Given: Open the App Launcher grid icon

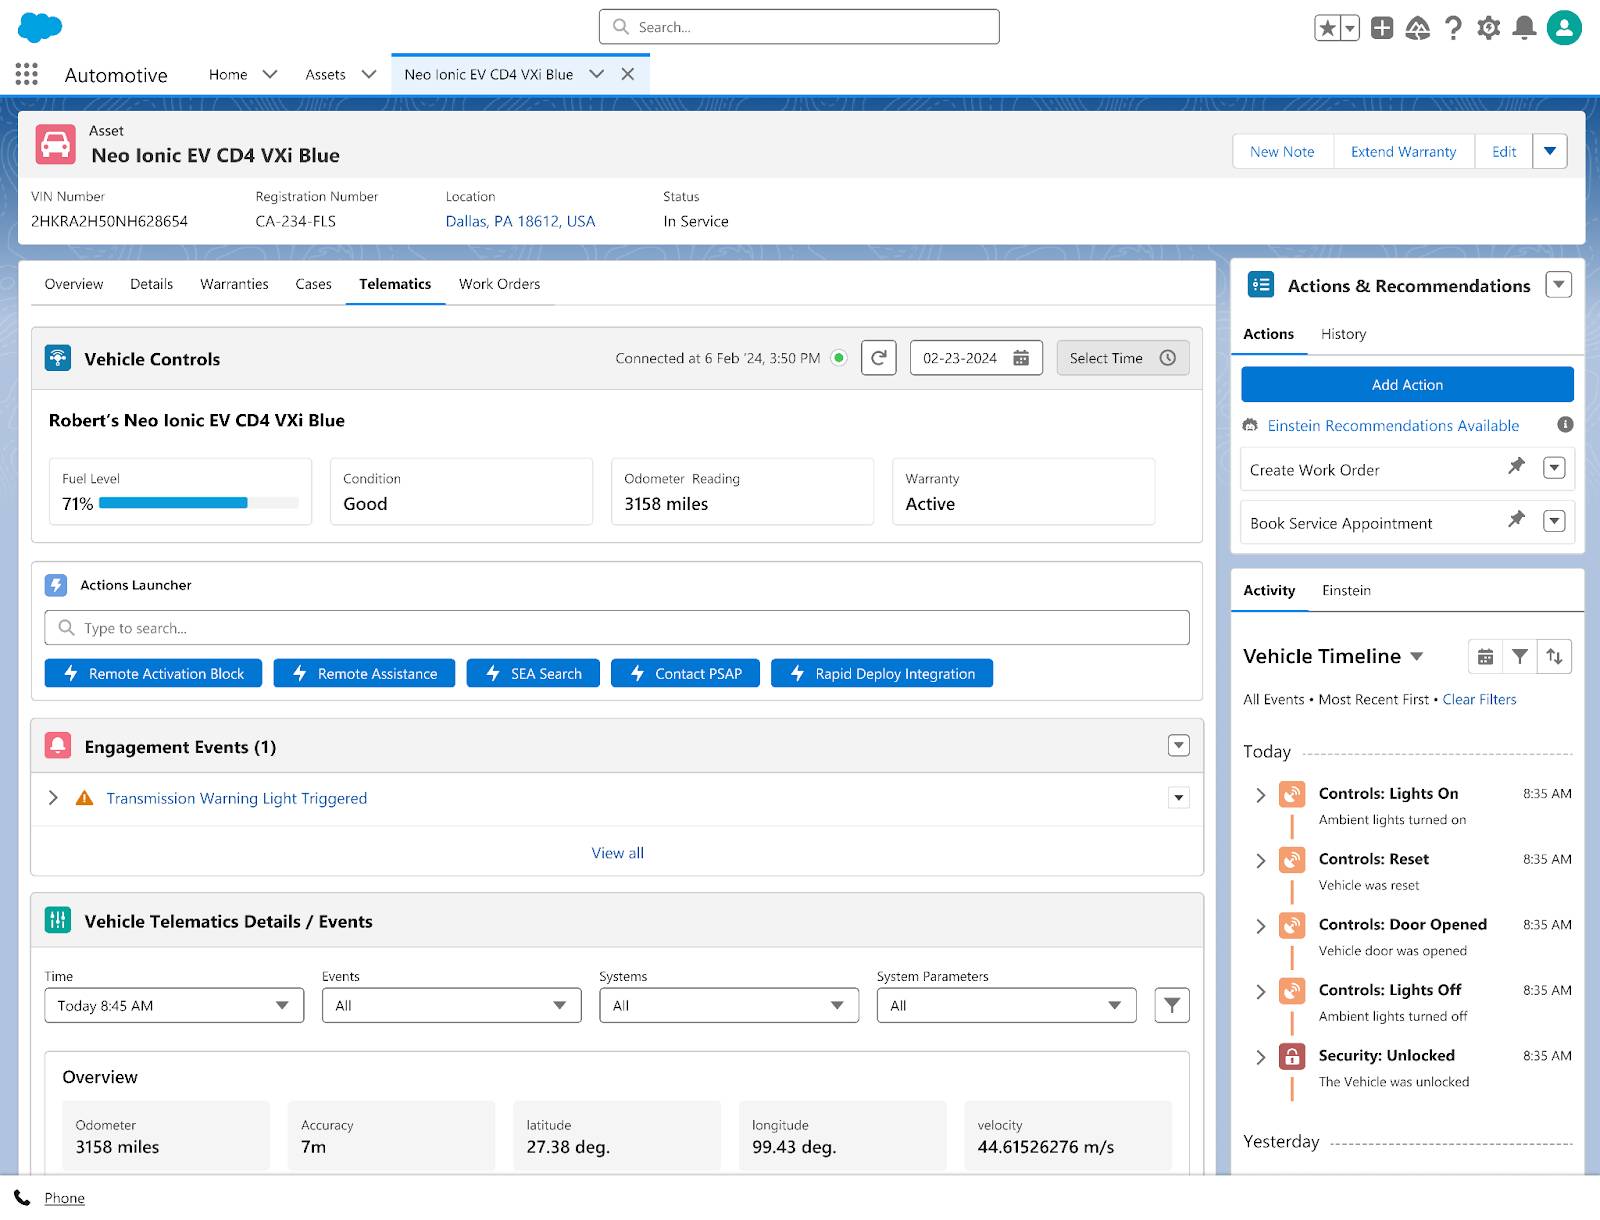Looking at the screenshot, I should 27,74.
